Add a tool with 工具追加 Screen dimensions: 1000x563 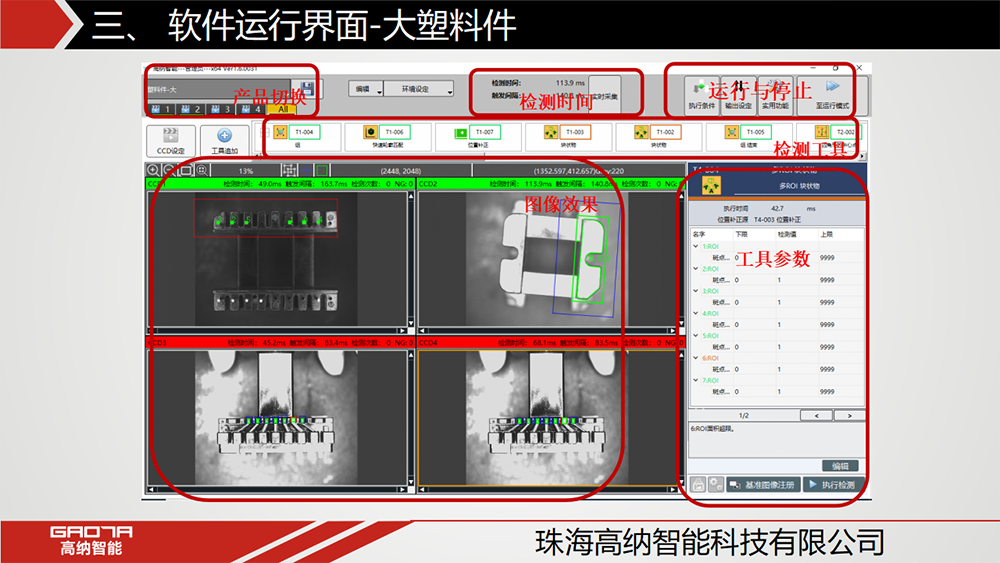[224, 140]
